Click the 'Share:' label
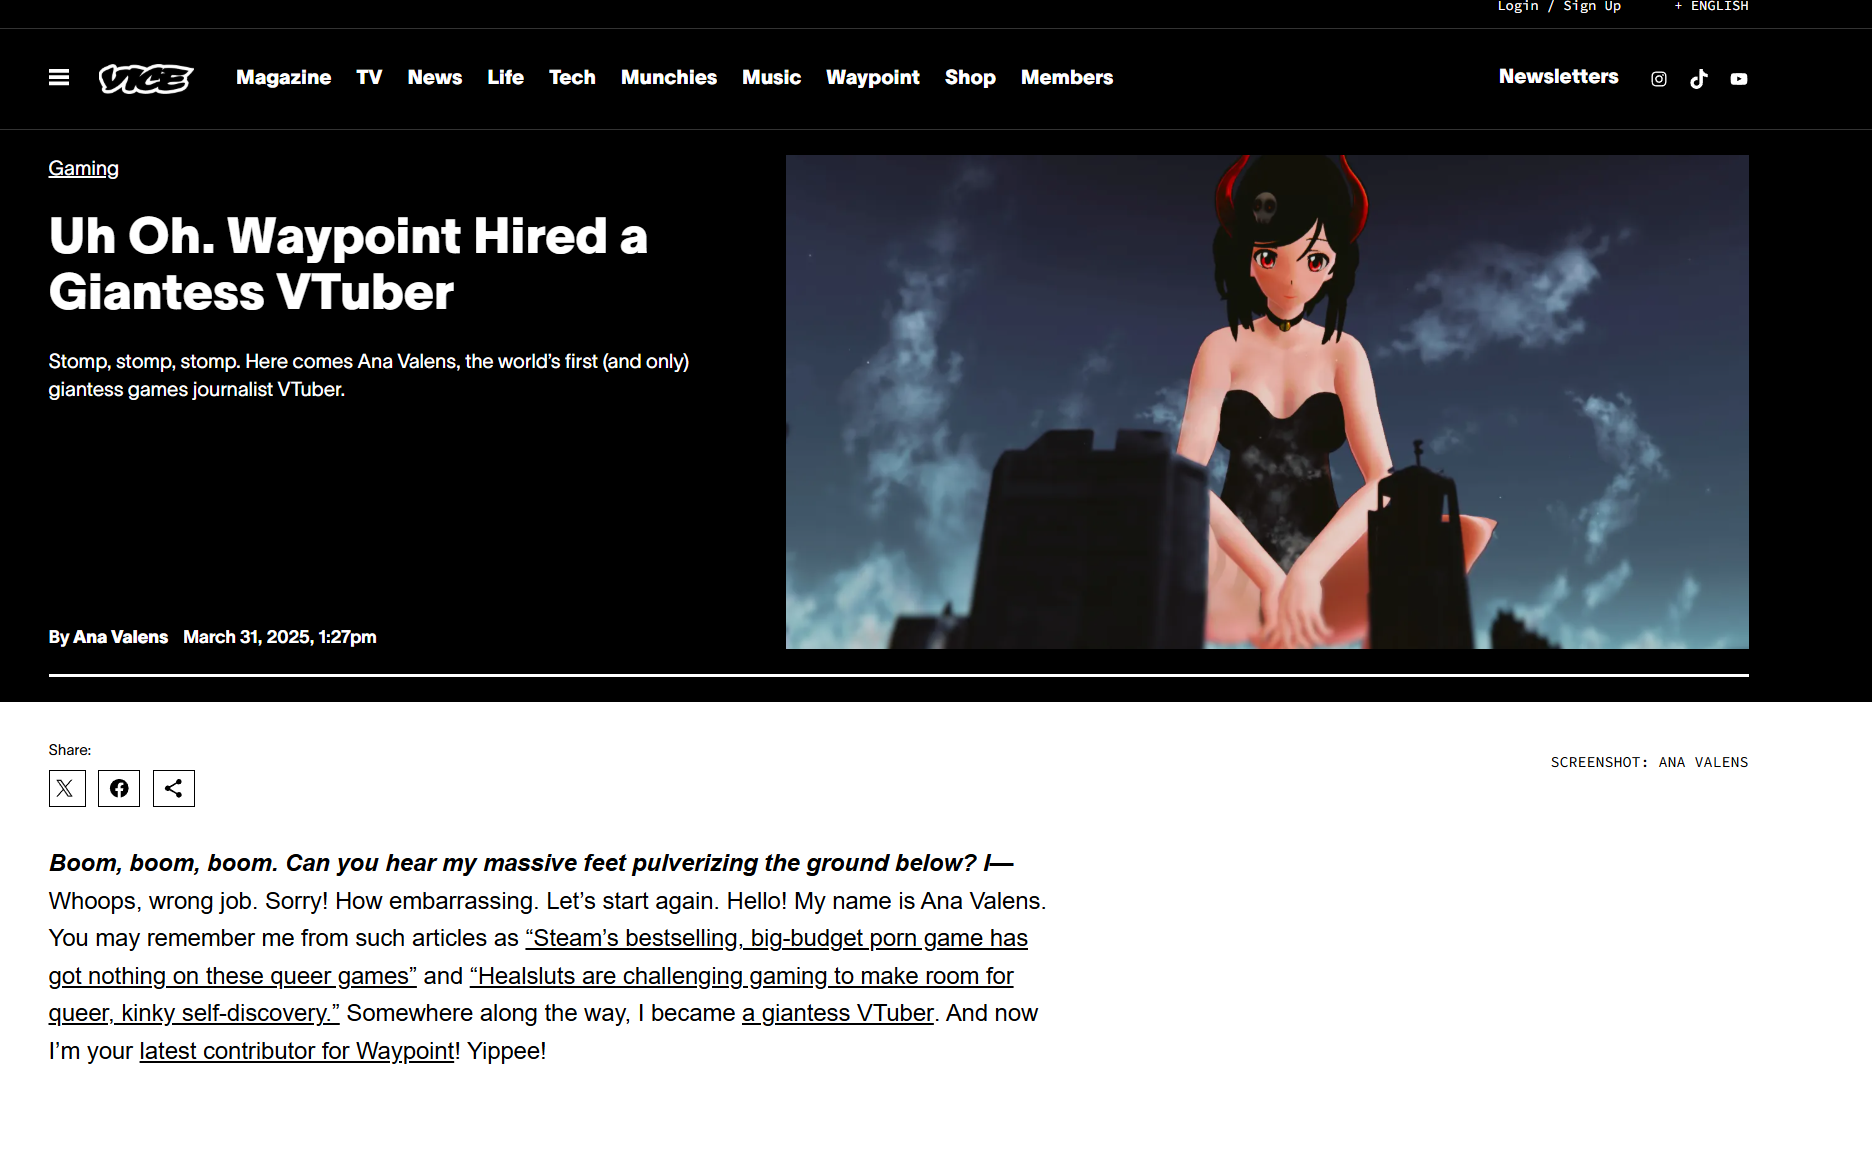This screenshot has width=1872, height=1149. pos(70,750)
